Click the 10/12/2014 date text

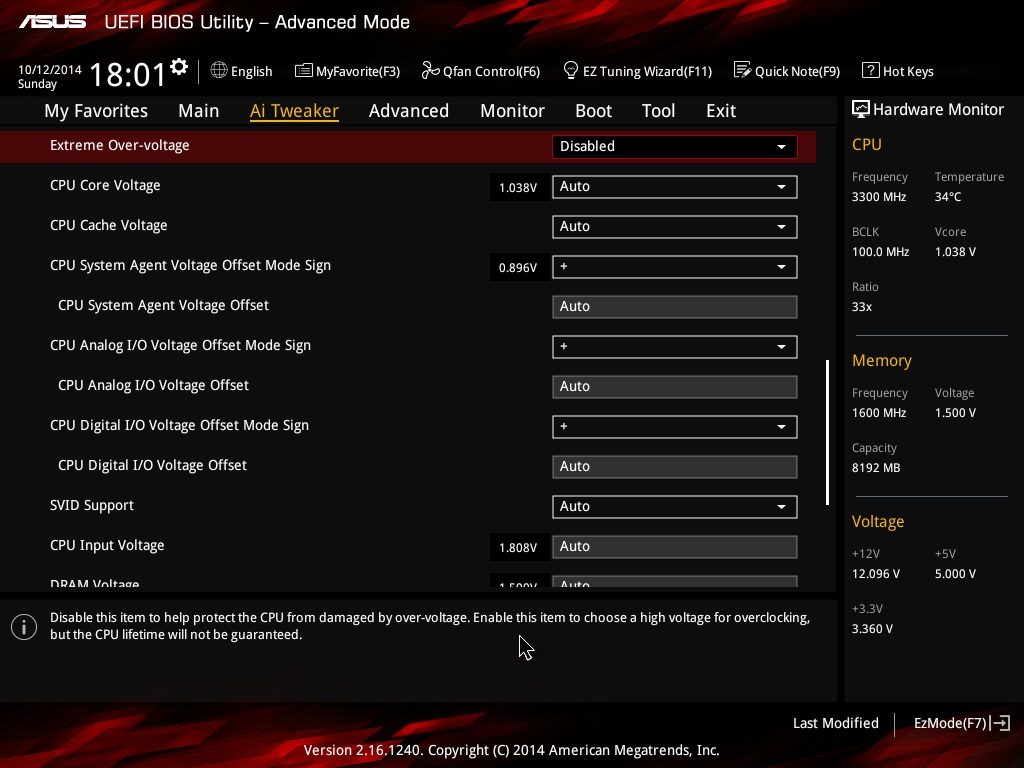click(x=50, y=70)
